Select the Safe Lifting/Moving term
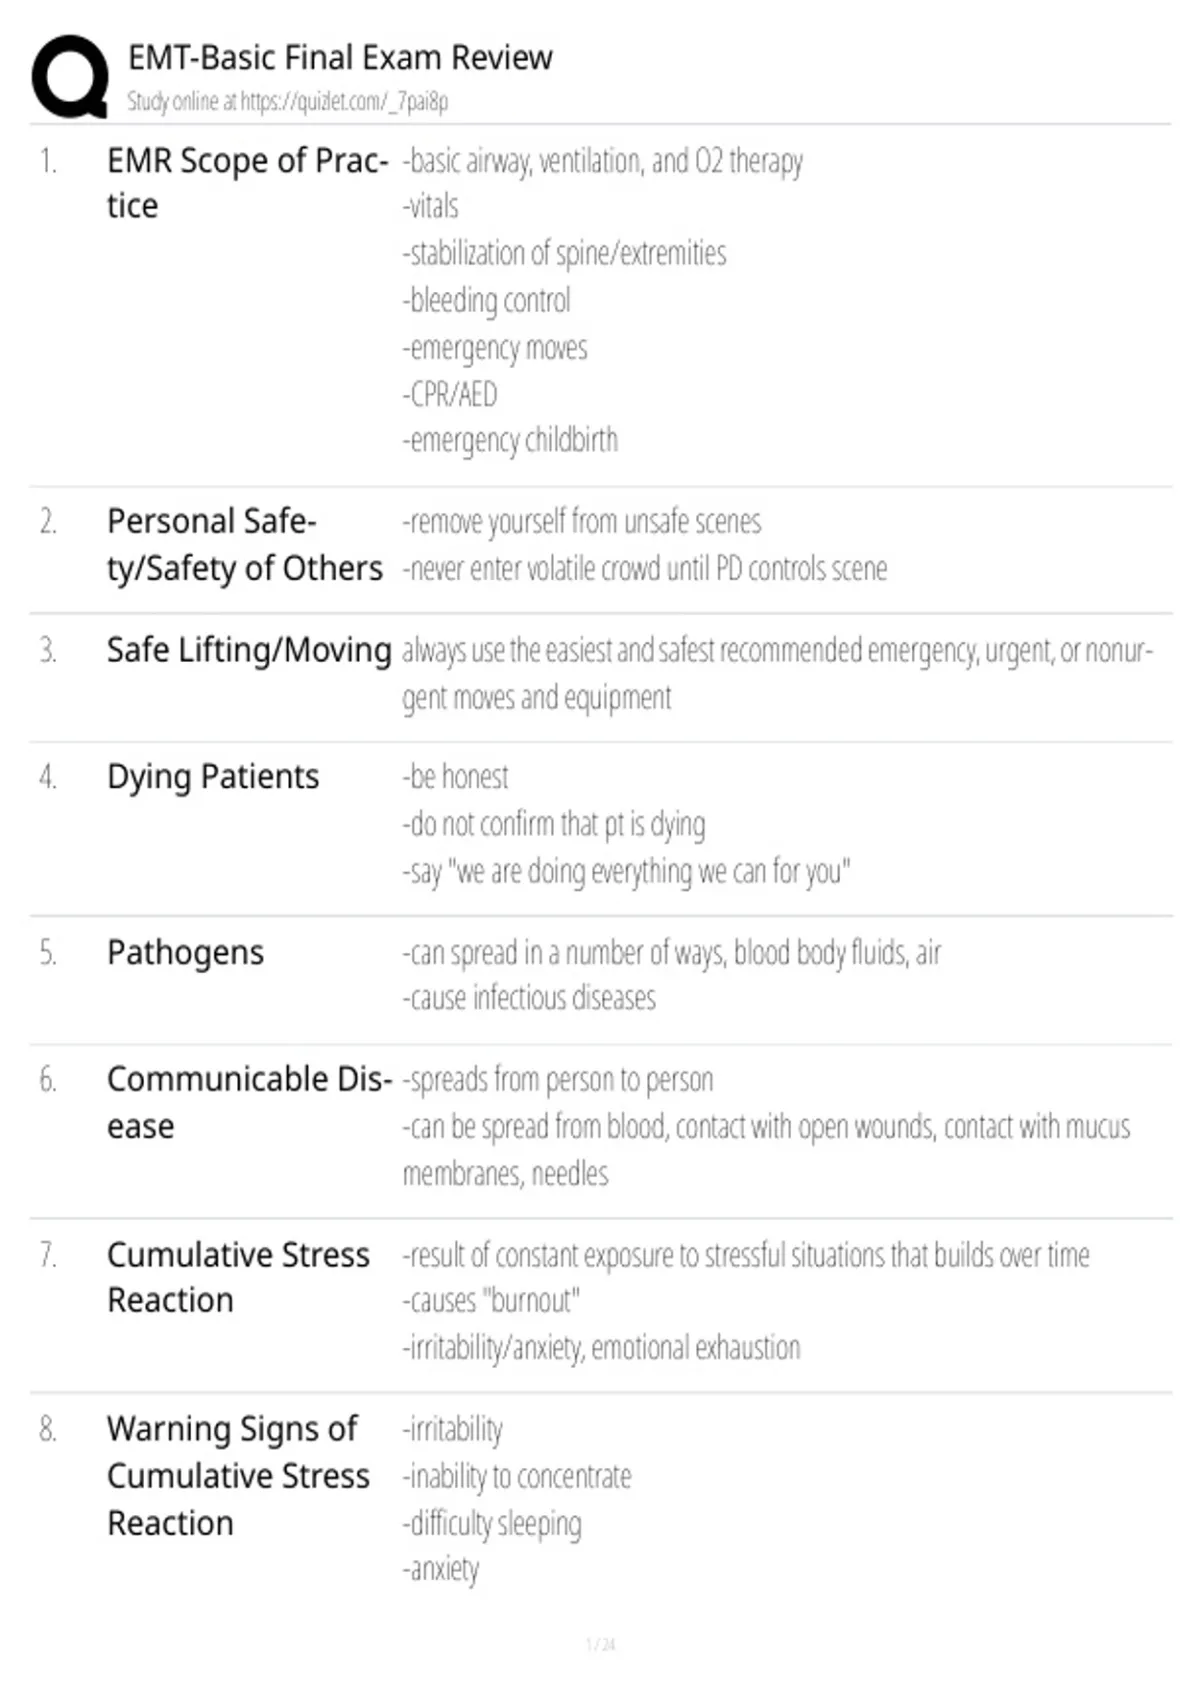 click(249, 650)
